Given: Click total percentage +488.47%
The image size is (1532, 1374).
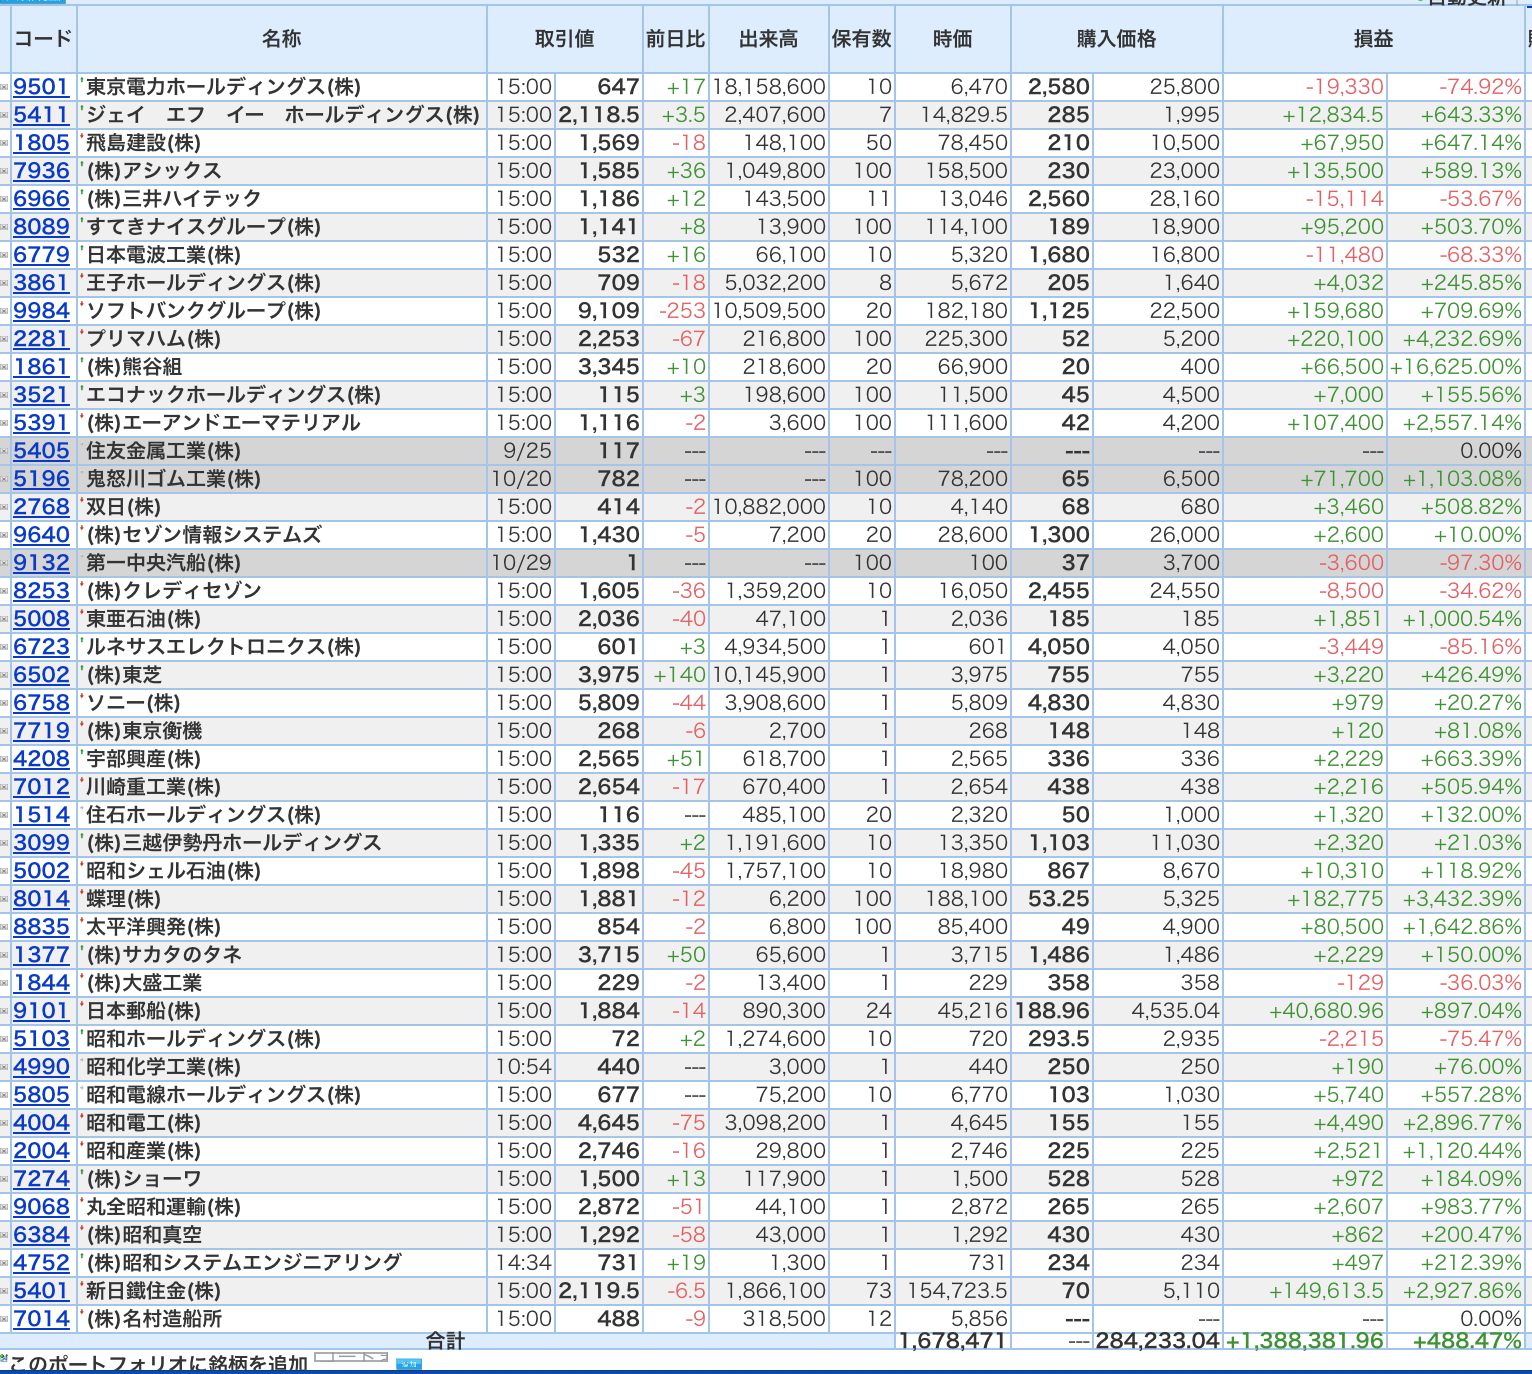Looking at the screenshot, I should point(1467,1341).
